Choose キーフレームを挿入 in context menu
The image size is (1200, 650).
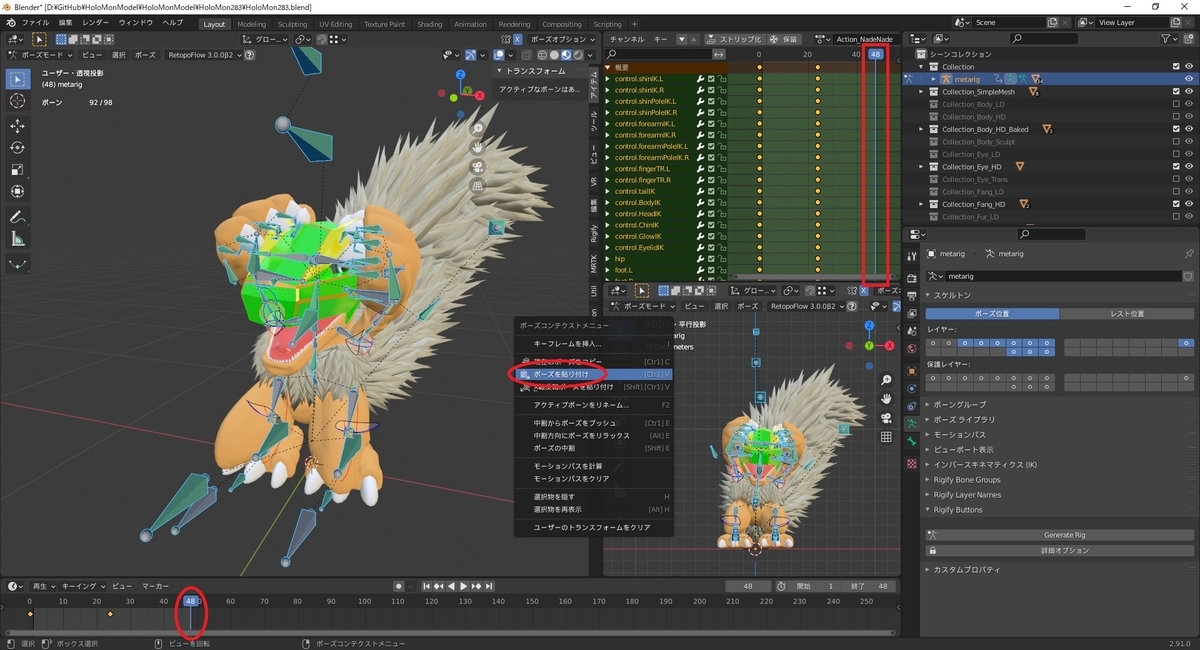(595, 343)
